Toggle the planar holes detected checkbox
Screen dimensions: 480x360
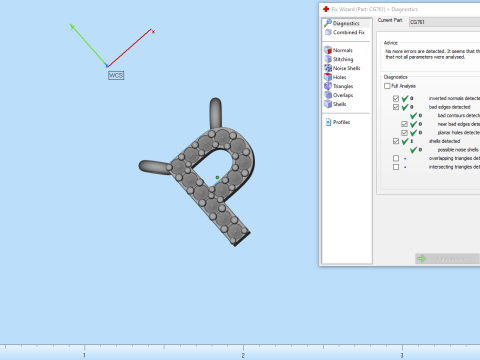pos(404,133)
